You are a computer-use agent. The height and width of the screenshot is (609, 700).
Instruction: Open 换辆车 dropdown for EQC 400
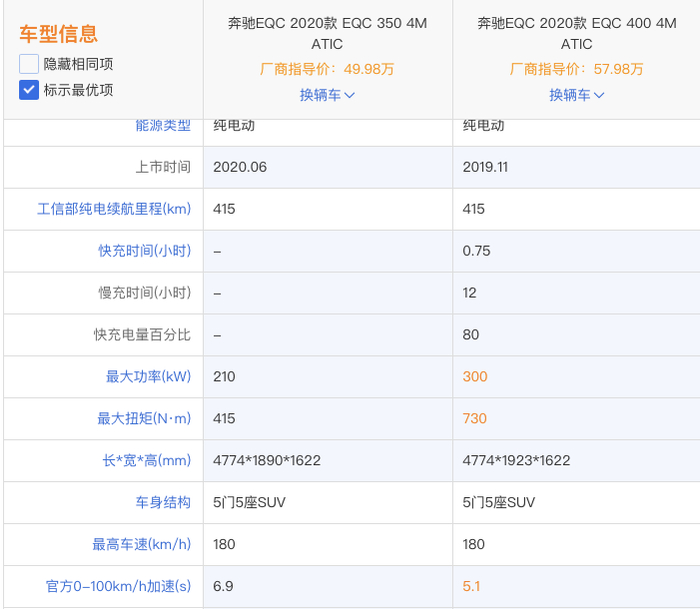pos(576,95)
